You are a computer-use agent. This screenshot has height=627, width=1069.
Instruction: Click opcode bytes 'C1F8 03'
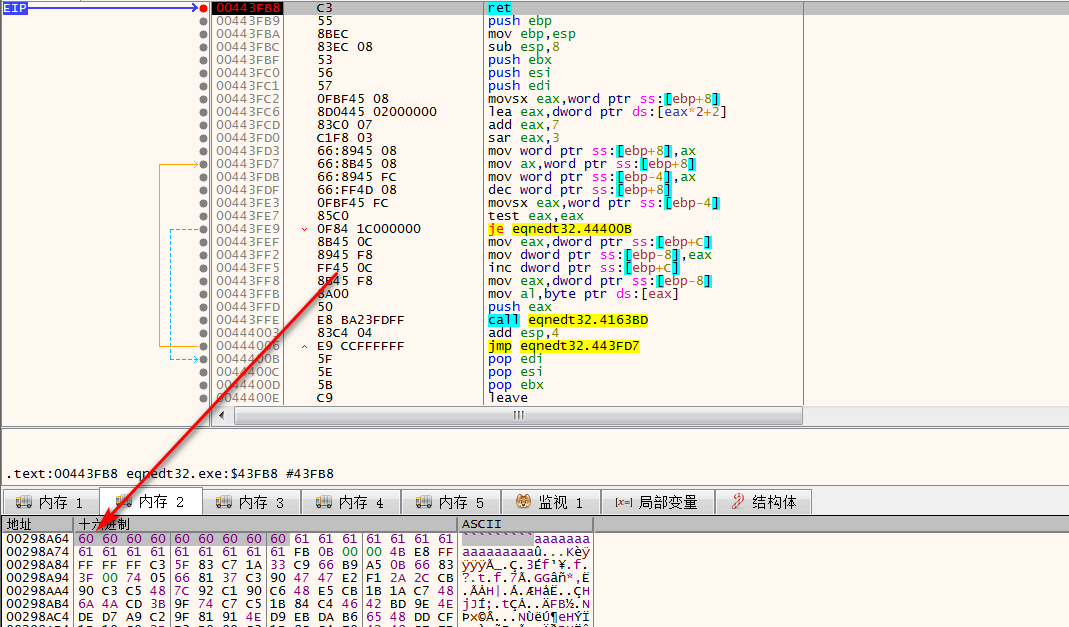click(x=345, y=138)
